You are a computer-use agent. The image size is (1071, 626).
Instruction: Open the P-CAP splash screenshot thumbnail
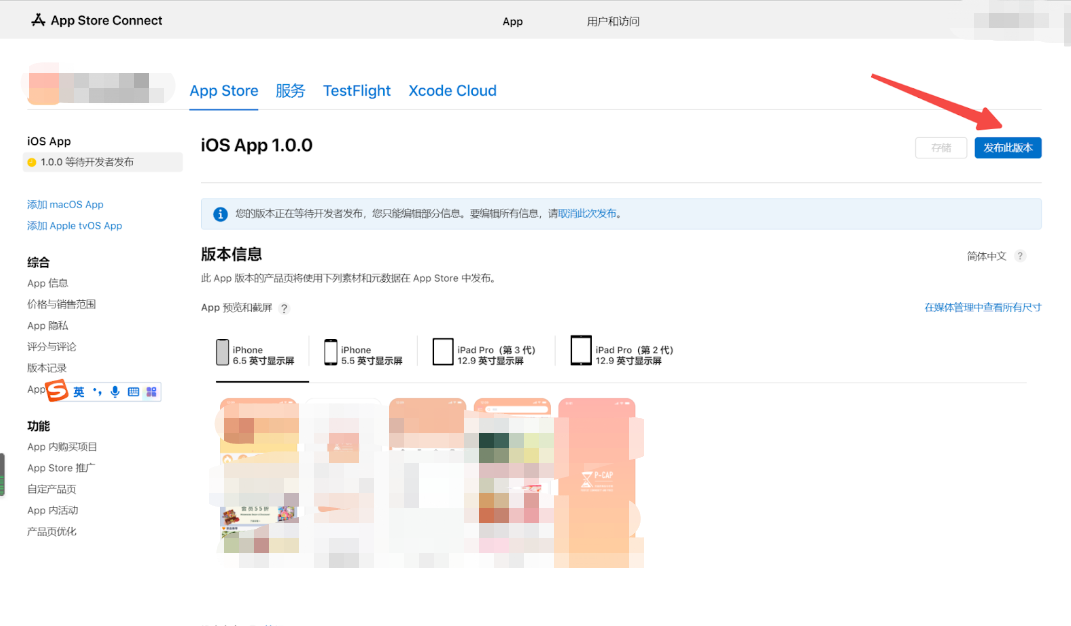click(598, 482)
